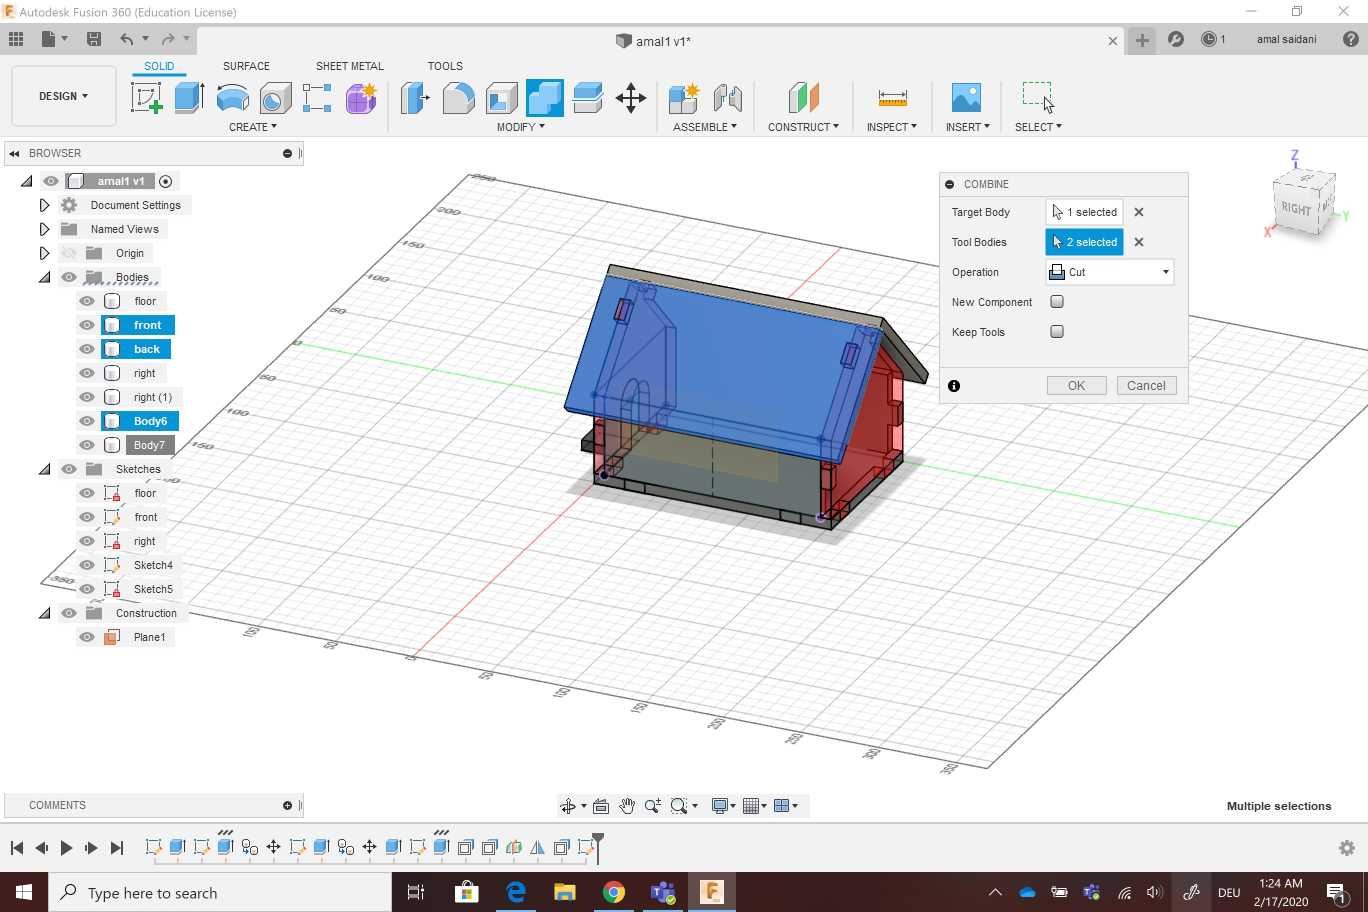1368x912 pixels.
Task: Select the Revolve tool in Create
Action: coord(232,98)
